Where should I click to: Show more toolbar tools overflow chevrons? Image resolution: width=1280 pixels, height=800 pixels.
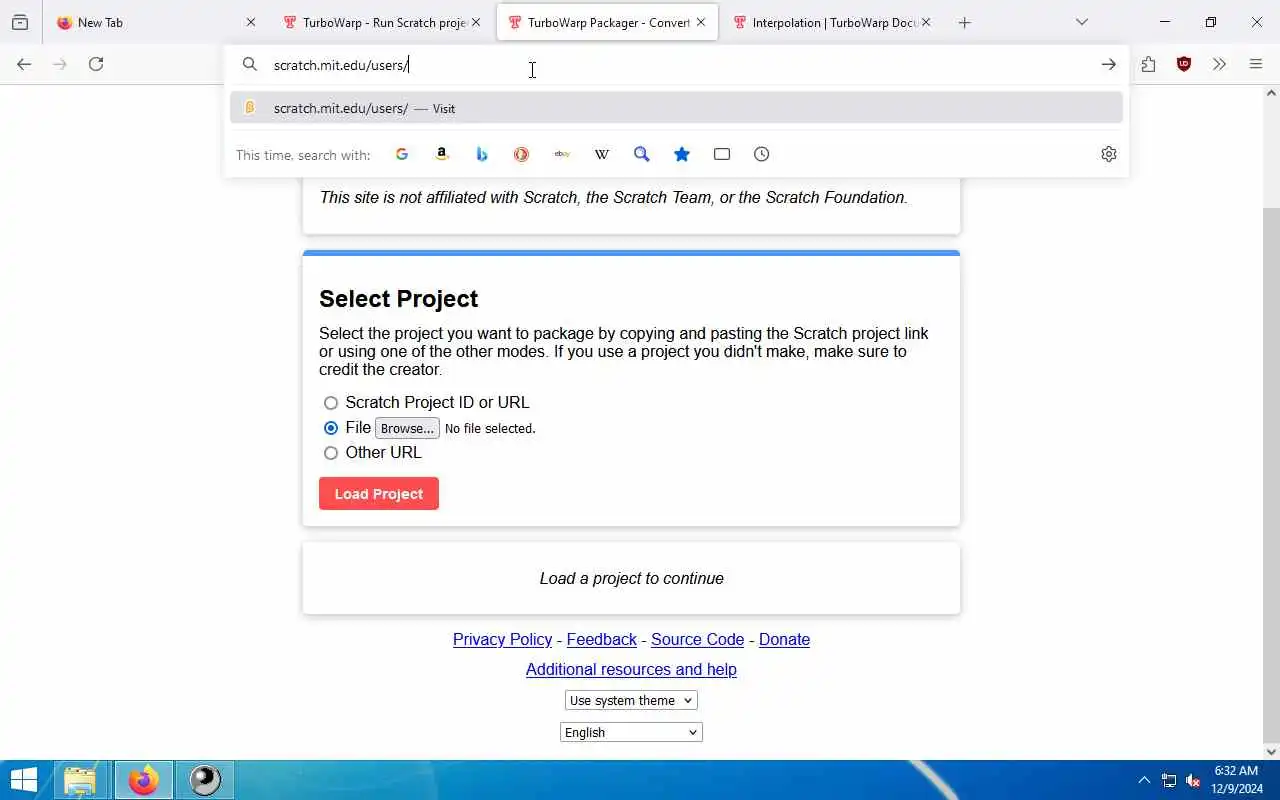pos(1219,64)
